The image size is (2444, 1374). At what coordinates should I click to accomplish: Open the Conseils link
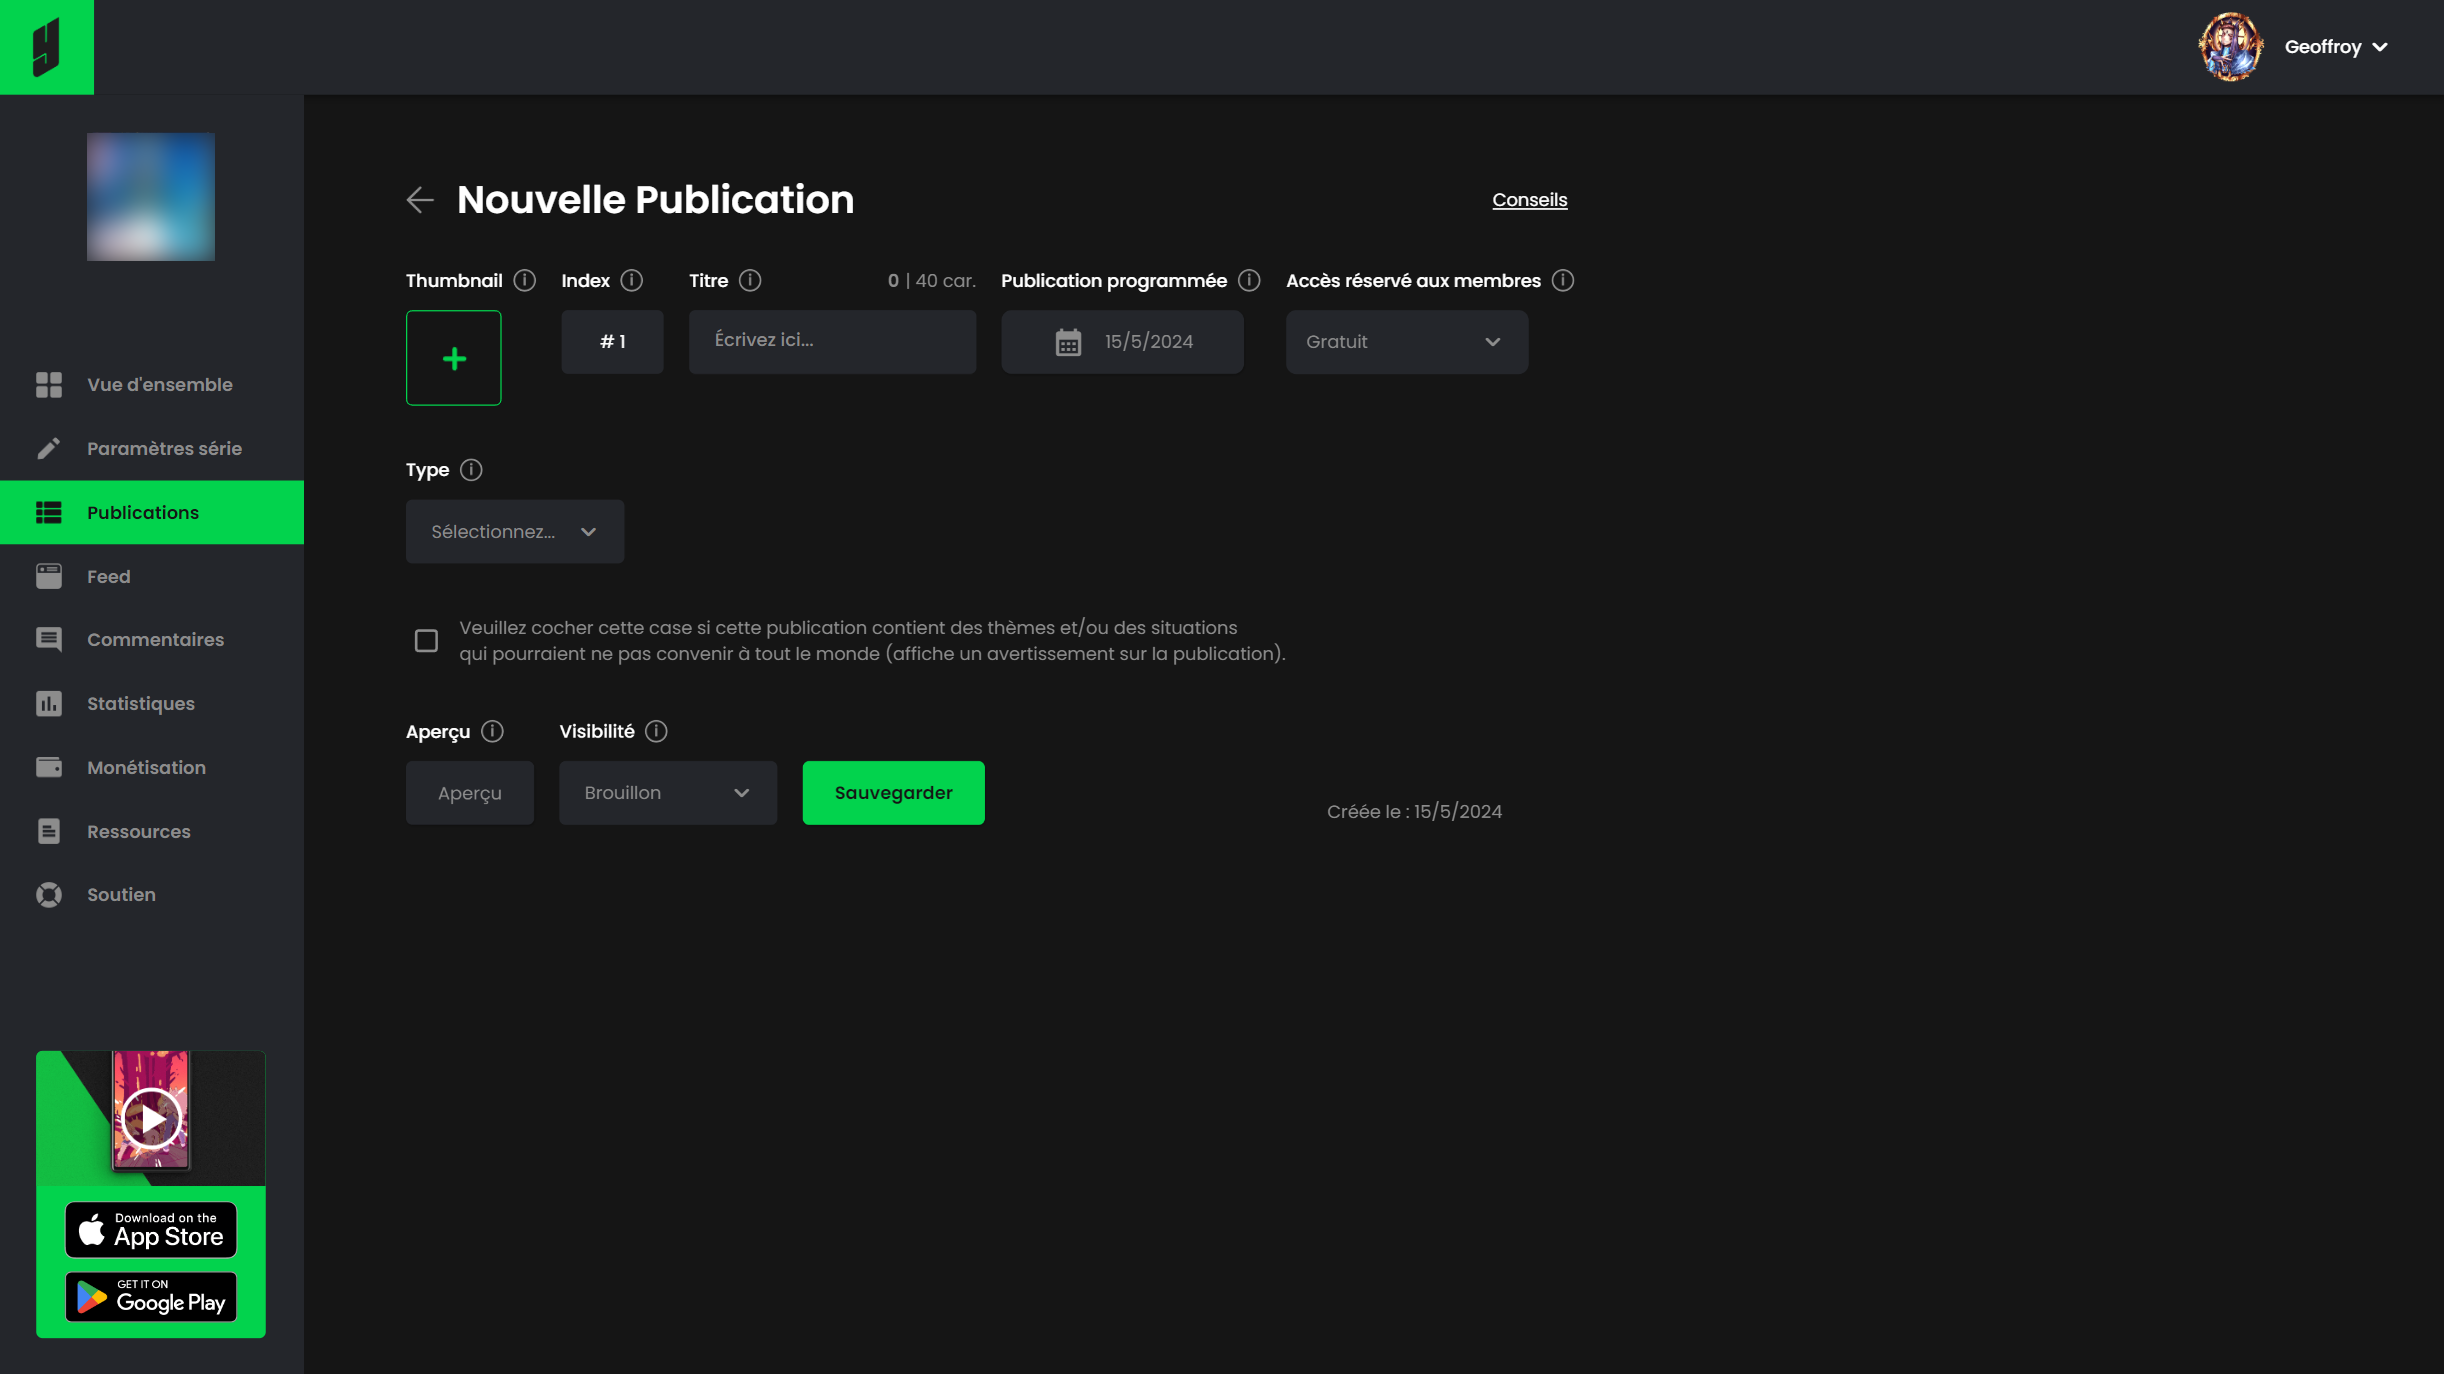click(1529, 200)
